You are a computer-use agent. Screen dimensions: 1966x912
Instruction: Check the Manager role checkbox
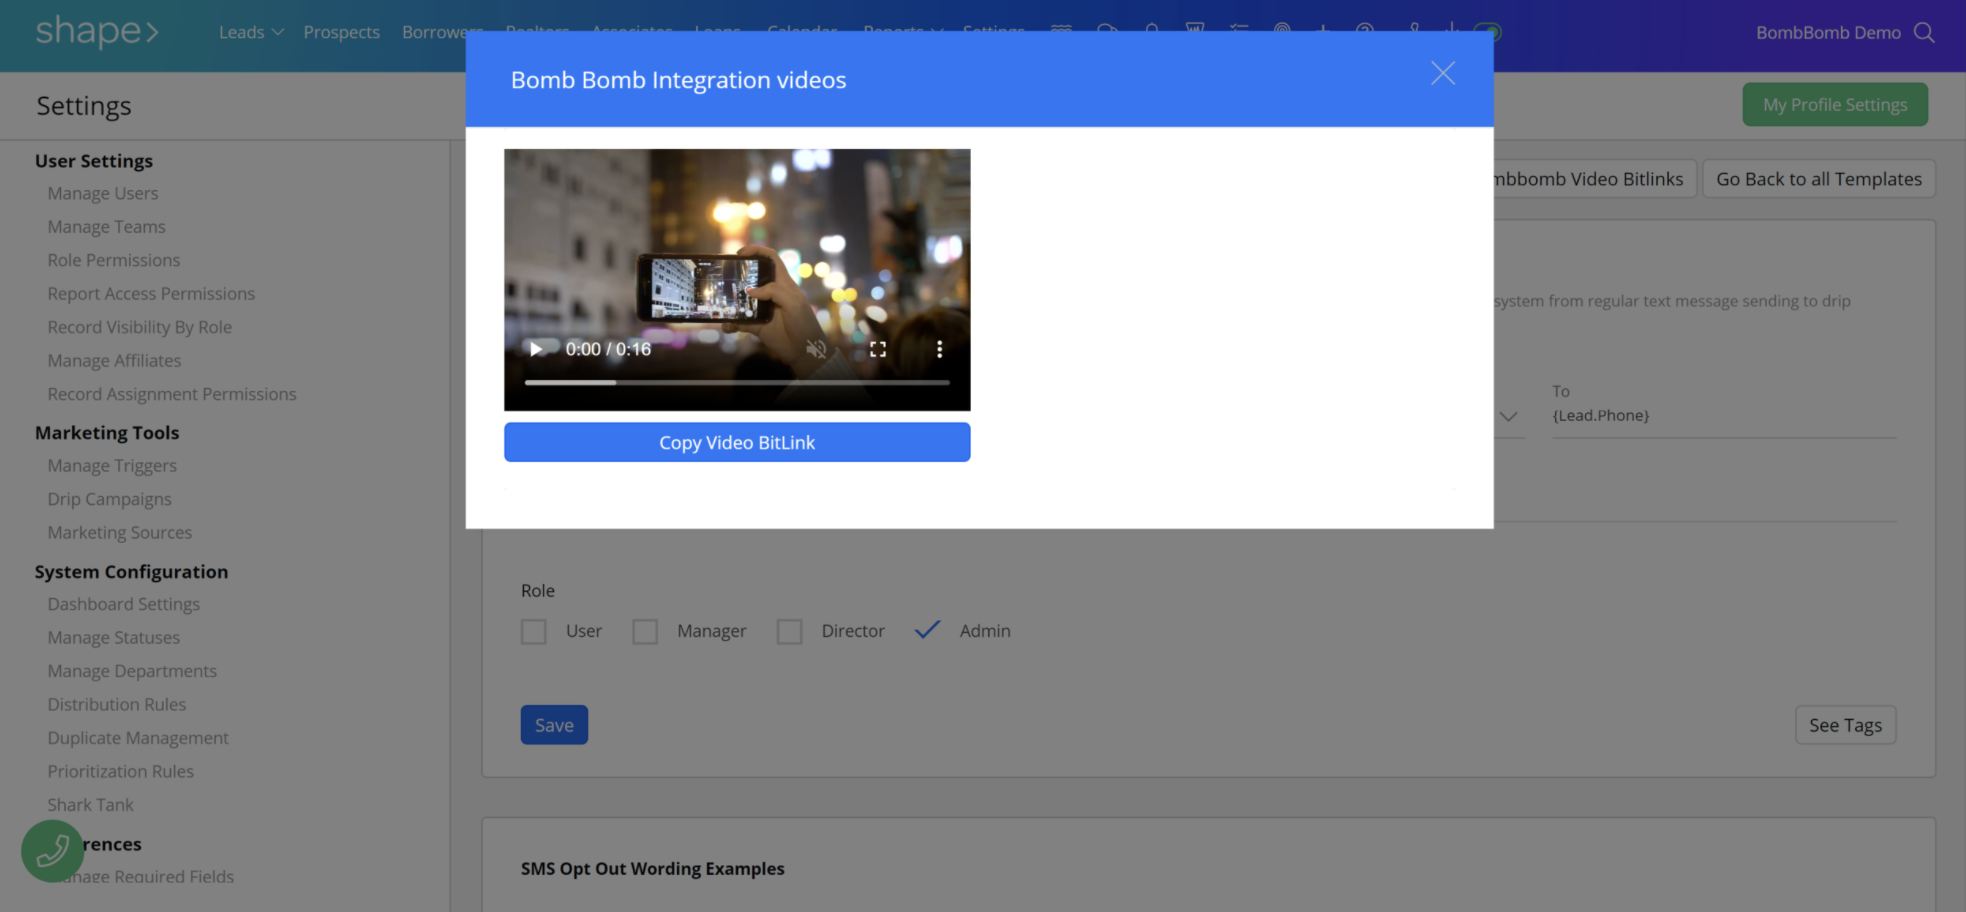click(x=645, y=632)
